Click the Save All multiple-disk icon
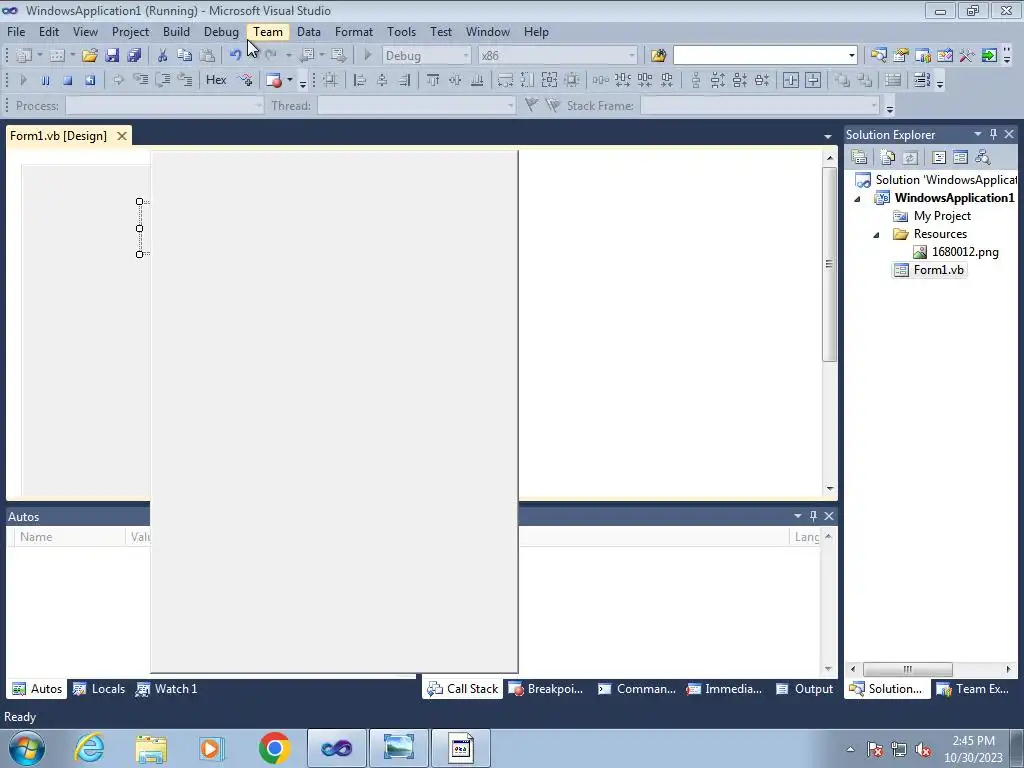The height and width of the screenshot is (768, 1024). coord(135,56)
